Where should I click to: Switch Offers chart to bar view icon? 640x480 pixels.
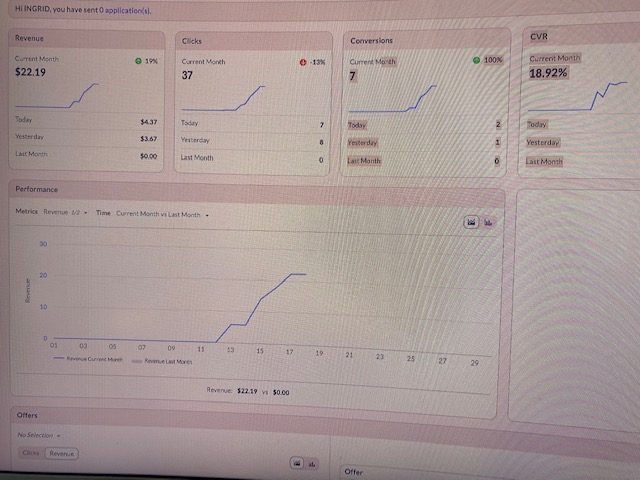coord(312,464)
